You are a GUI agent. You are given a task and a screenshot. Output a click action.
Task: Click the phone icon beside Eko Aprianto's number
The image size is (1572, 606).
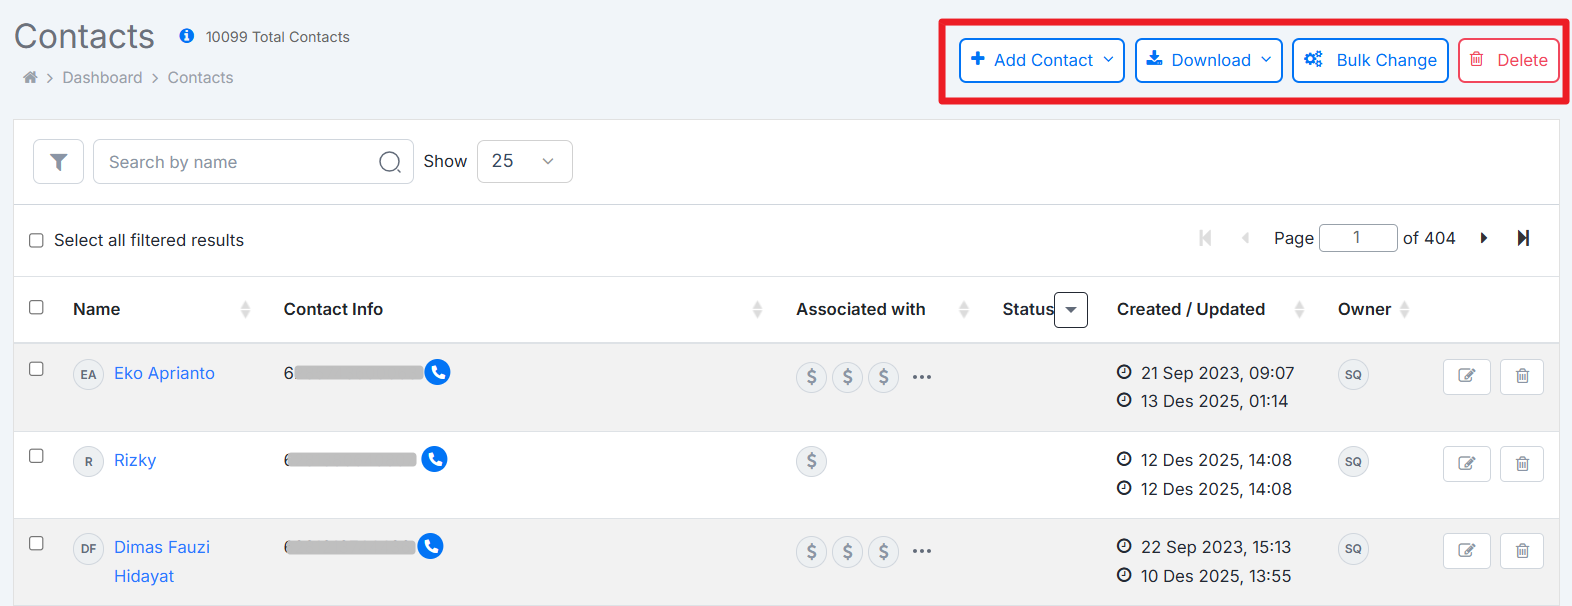(x=437, y=372)
